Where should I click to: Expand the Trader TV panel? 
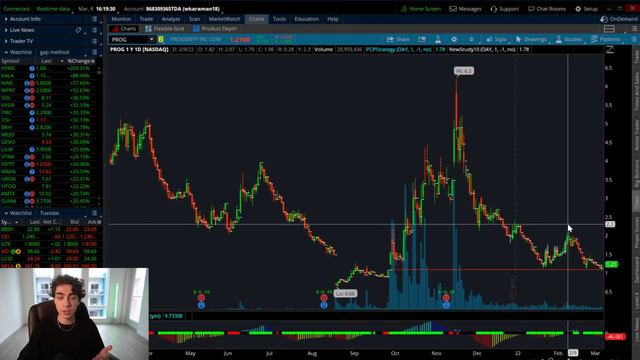point(6,41)
